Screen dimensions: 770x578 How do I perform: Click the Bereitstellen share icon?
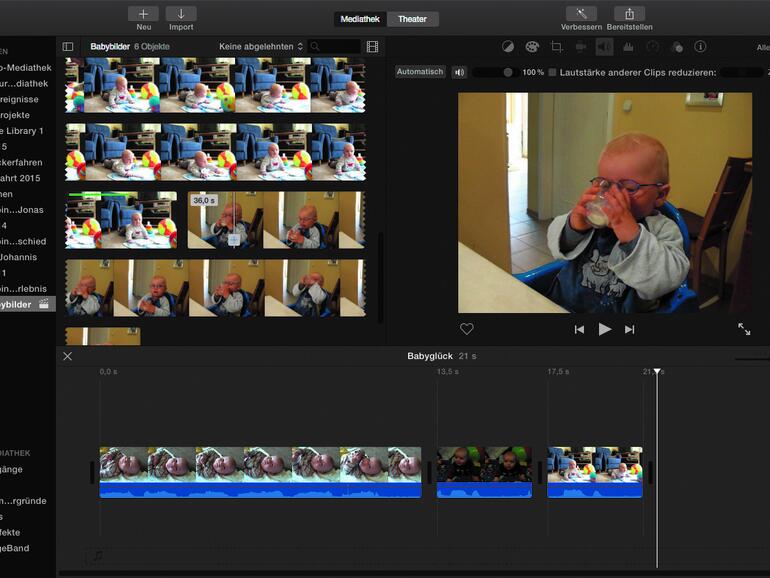629,14
